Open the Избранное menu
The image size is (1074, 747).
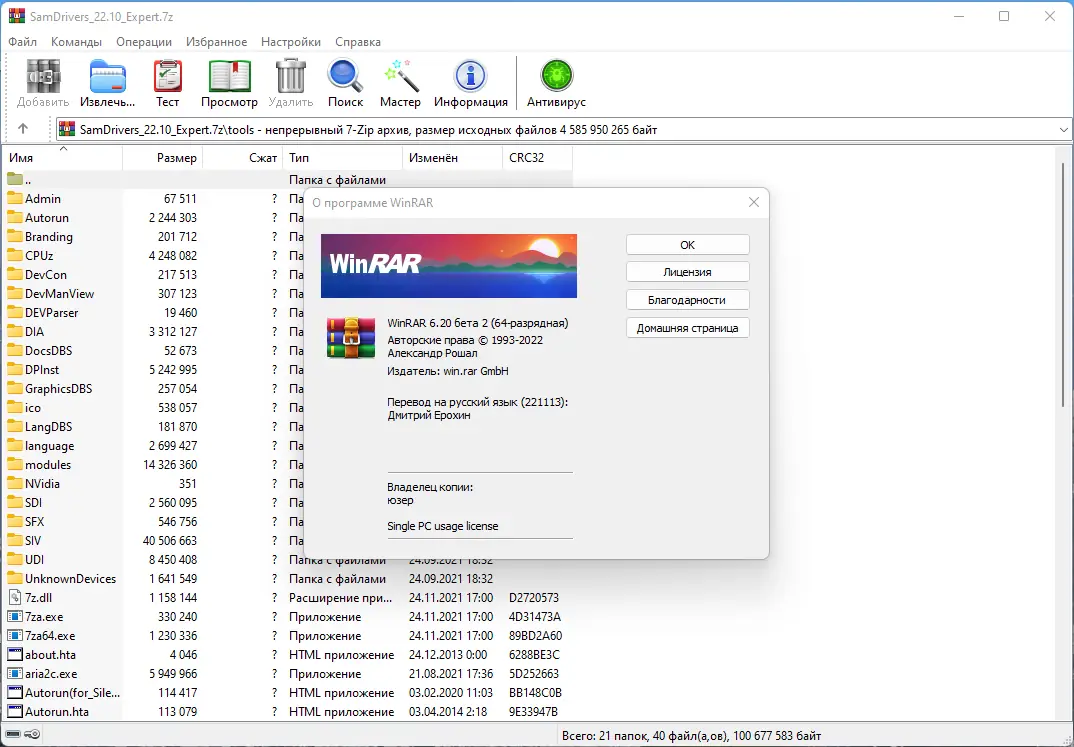point(216,42)
